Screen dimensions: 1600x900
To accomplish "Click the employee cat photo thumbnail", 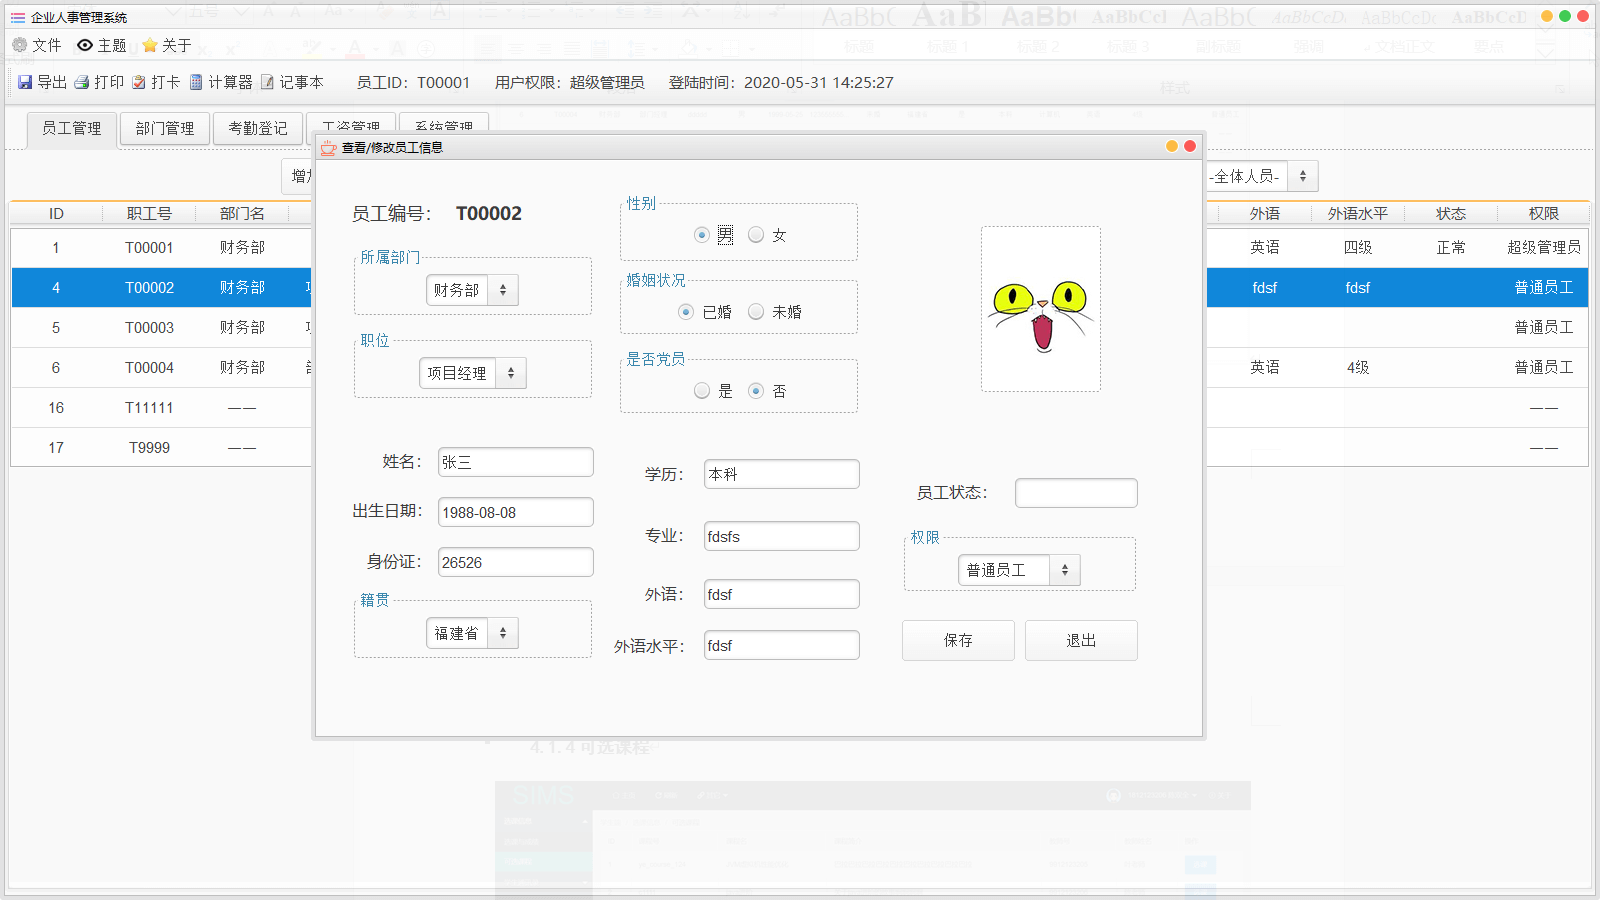I will 1041,309.
